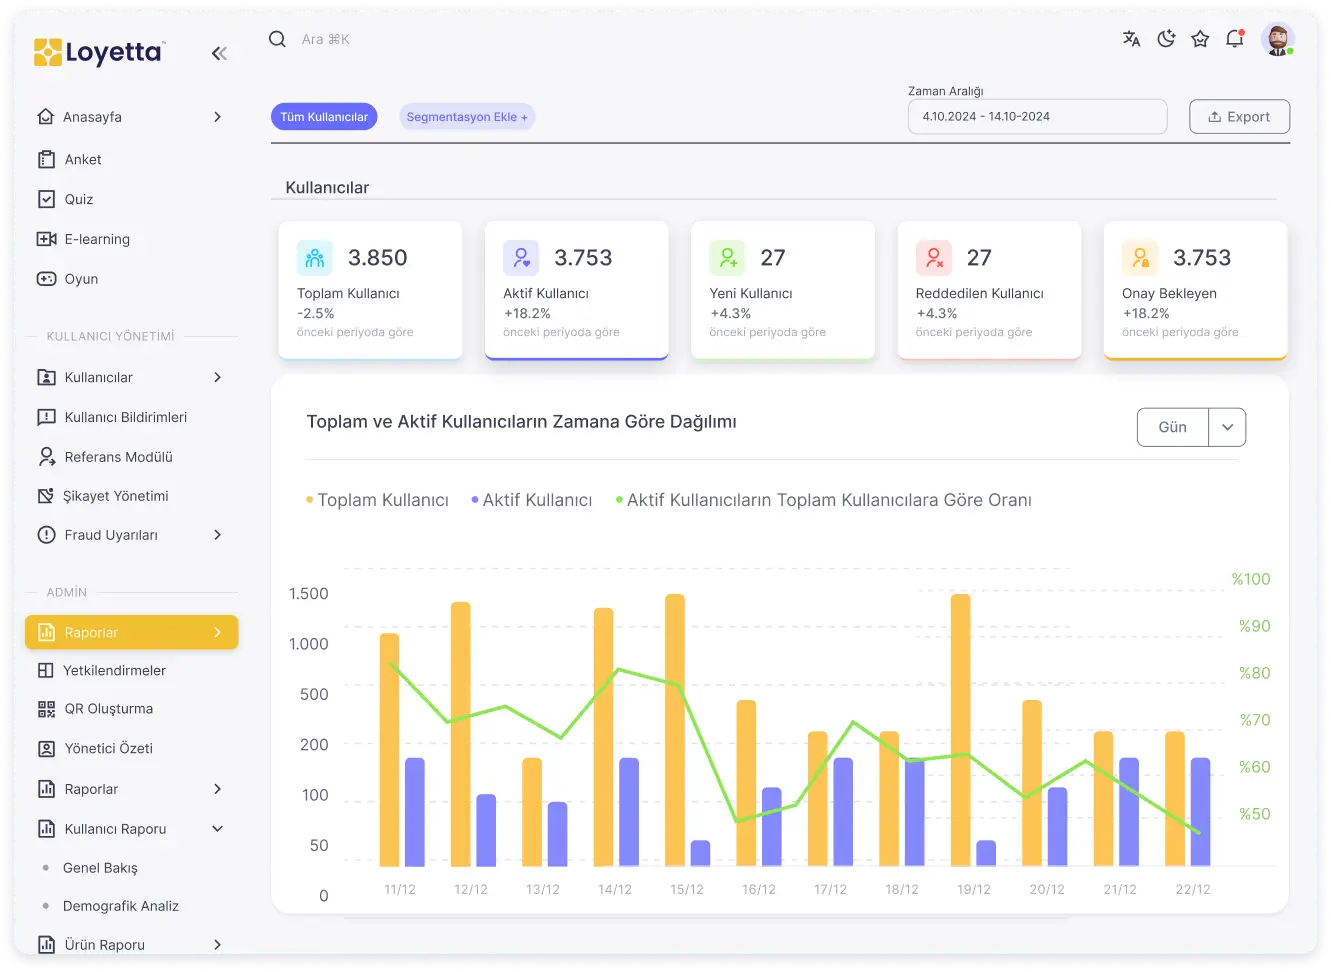Expand the Kullanıcılar menu chevron
Screen dimensions: 1331x972
pyautogui.click(x=218, y=377)
